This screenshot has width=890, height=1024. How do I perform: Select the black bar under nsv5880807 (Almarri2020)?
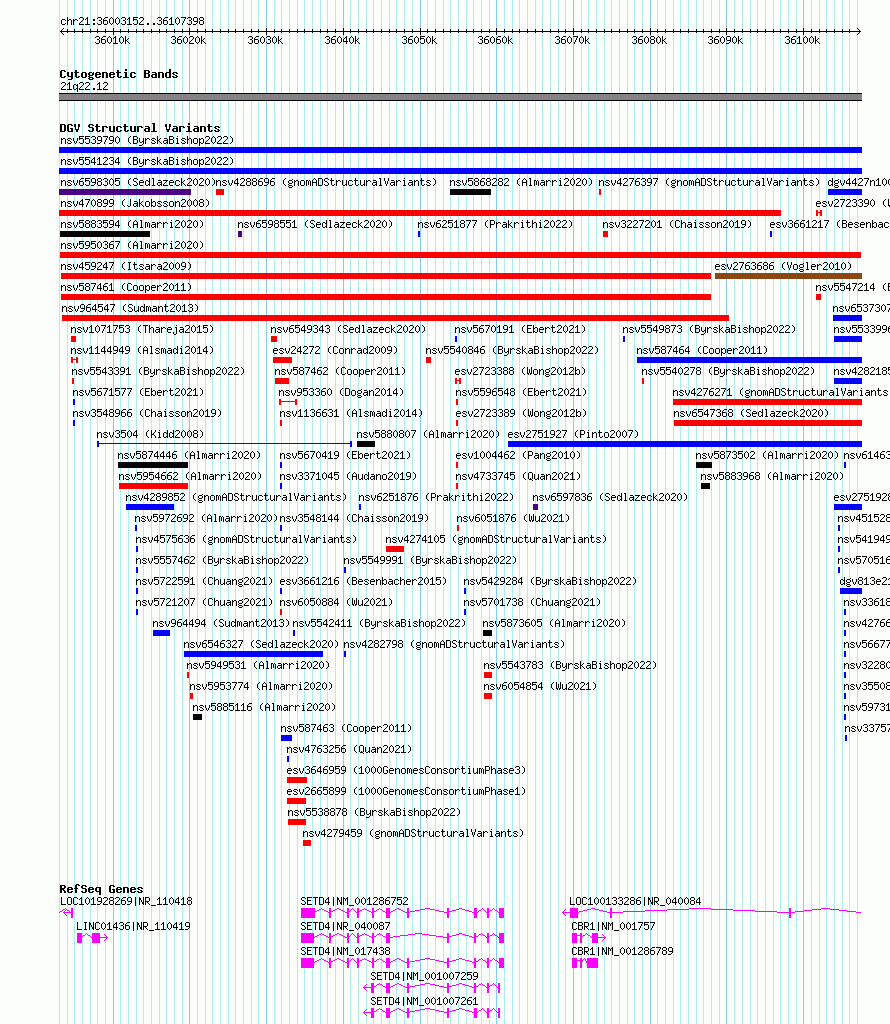pos(366,444)
